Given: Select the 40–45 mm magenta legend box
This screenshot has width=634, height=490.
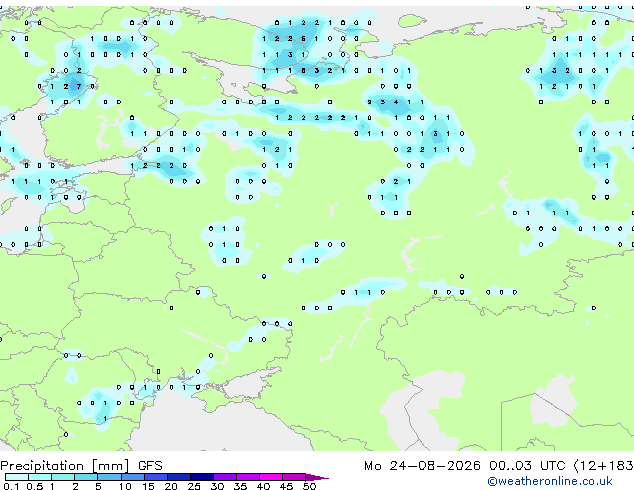Looking at the screenshot, I should (271, 477).
